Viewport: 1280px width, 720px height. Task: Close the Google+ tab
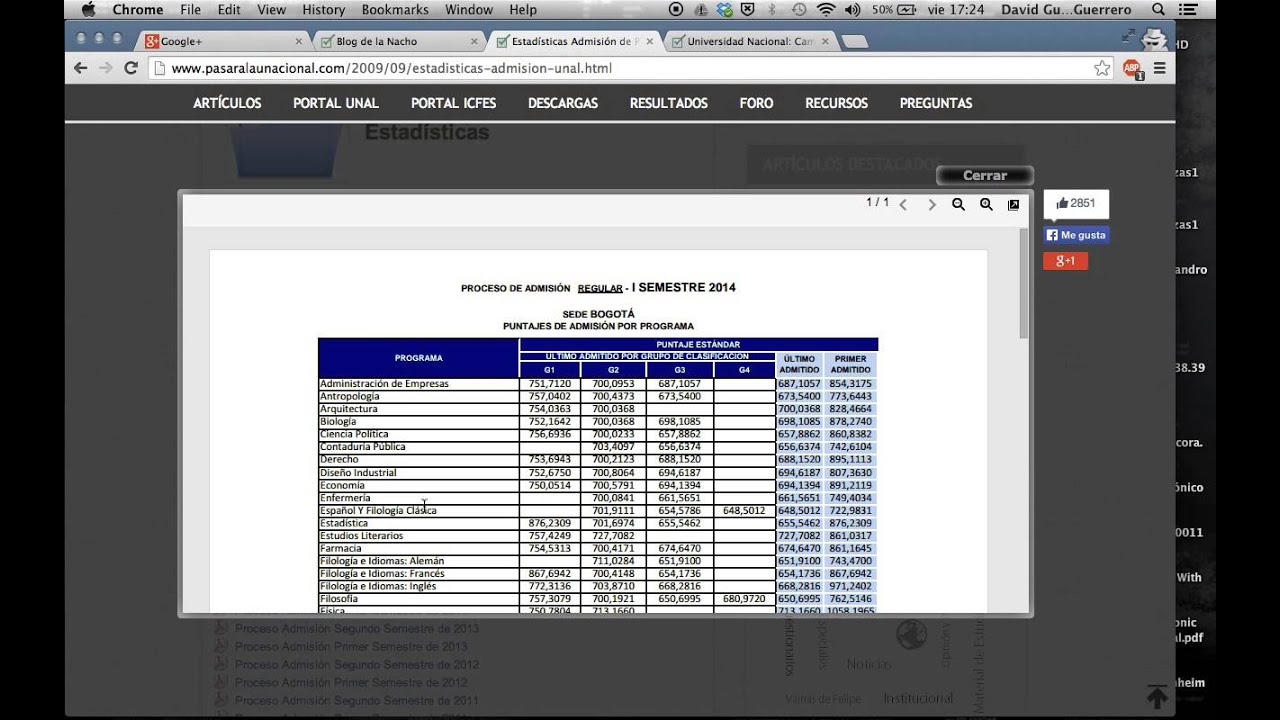tap(298, 42)
